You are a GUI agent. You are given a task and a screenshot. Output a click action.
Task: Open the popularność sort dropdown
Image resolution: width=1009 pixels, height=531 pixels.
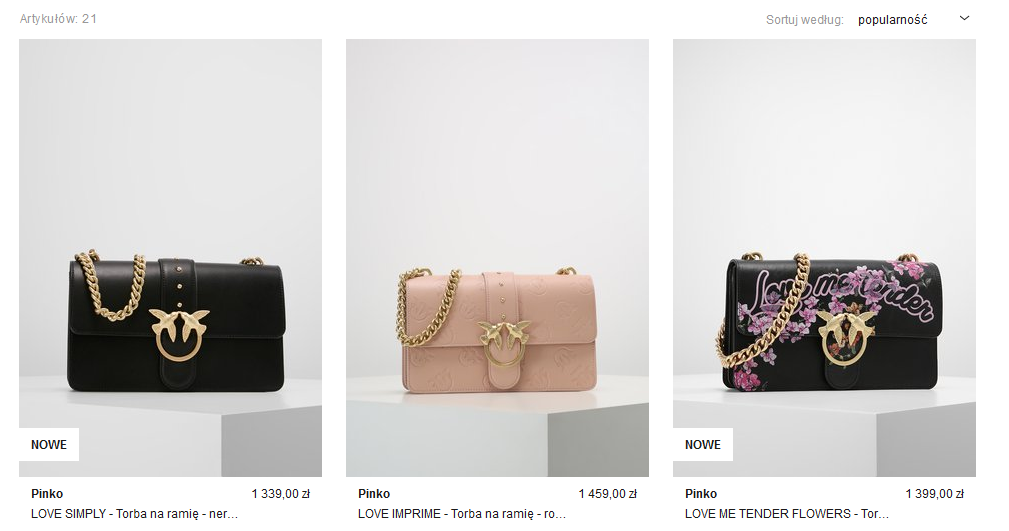913,19
